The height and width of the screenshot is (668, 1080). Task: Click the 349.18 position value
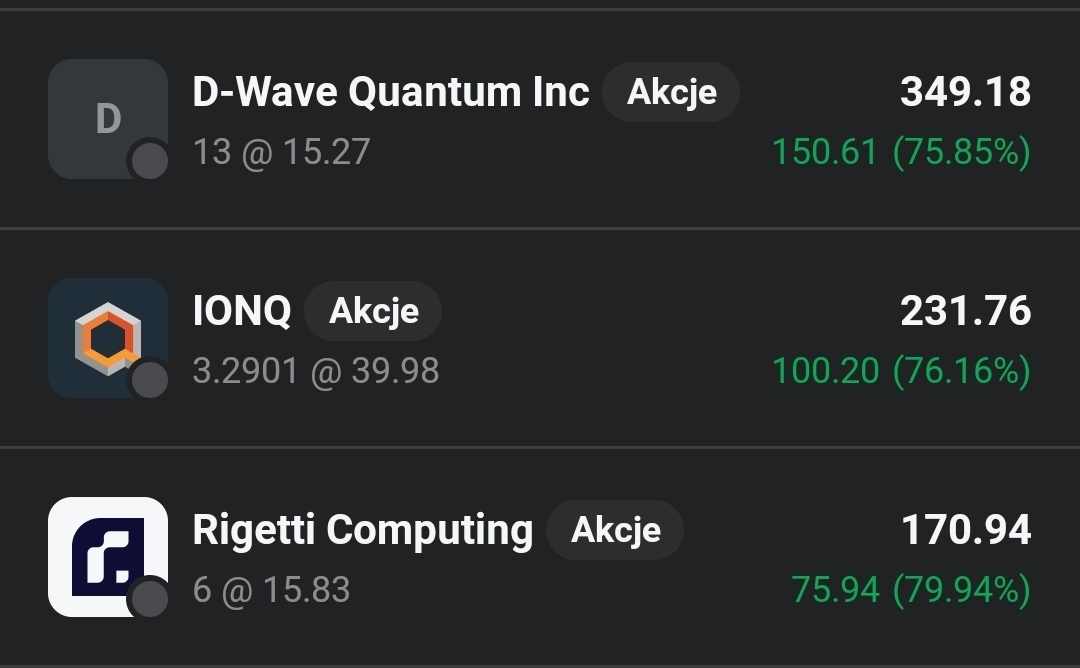[965, 92]
